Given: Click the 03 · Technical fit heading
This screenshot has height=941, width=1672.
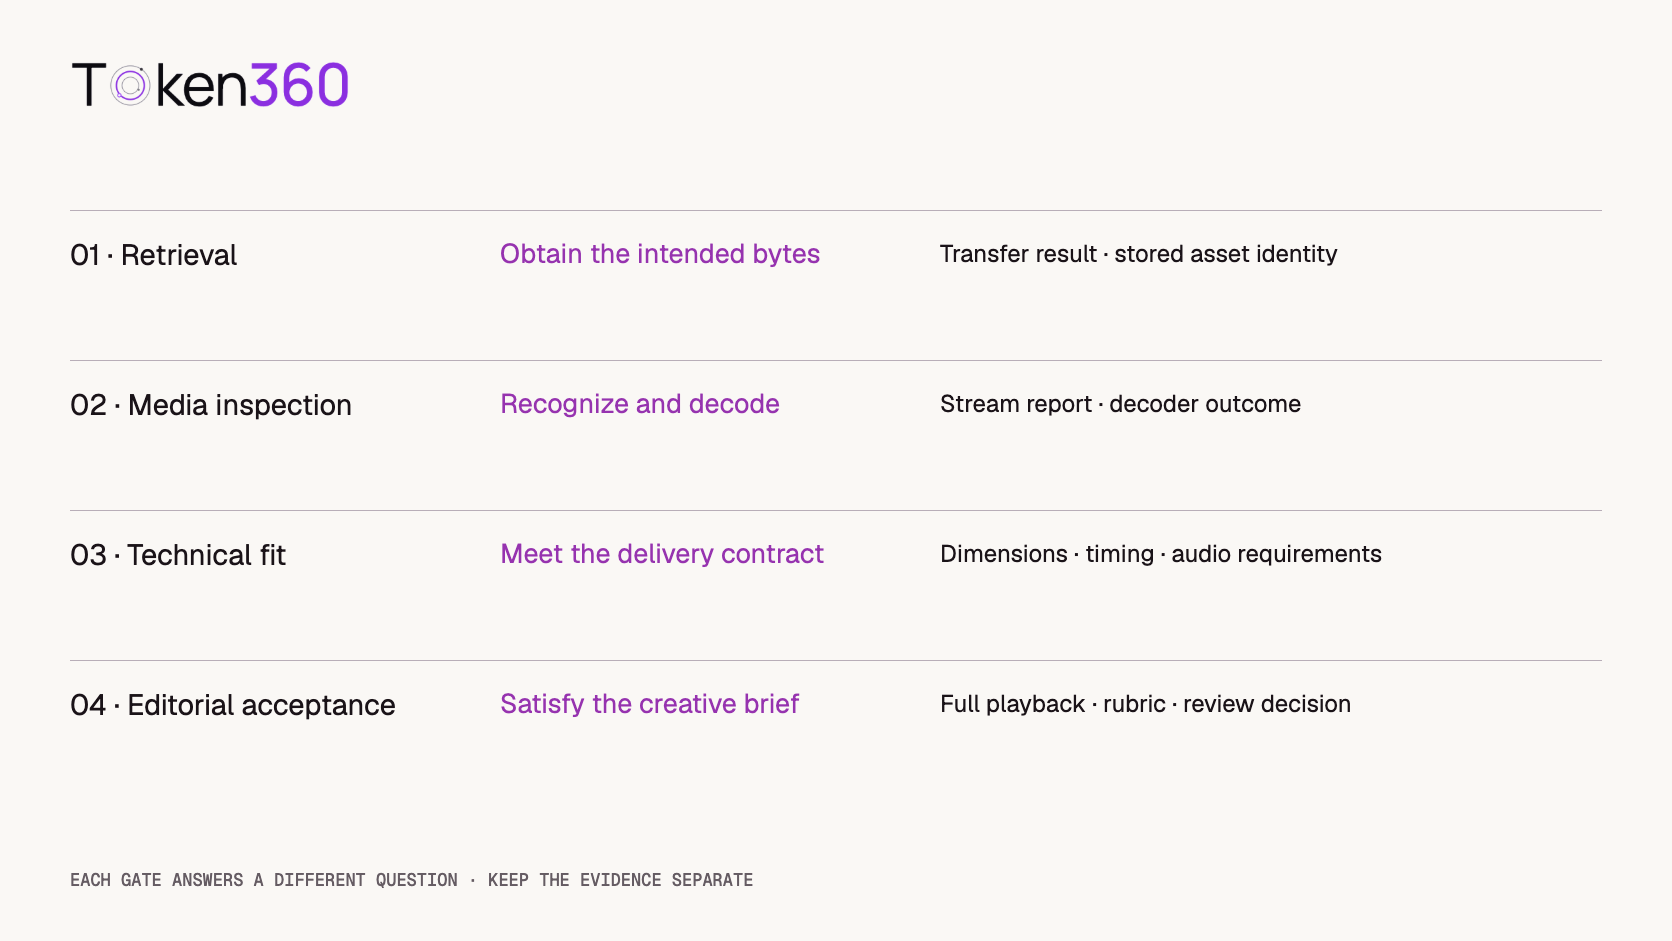Looking at the screenshot, I should pos(178,555).
